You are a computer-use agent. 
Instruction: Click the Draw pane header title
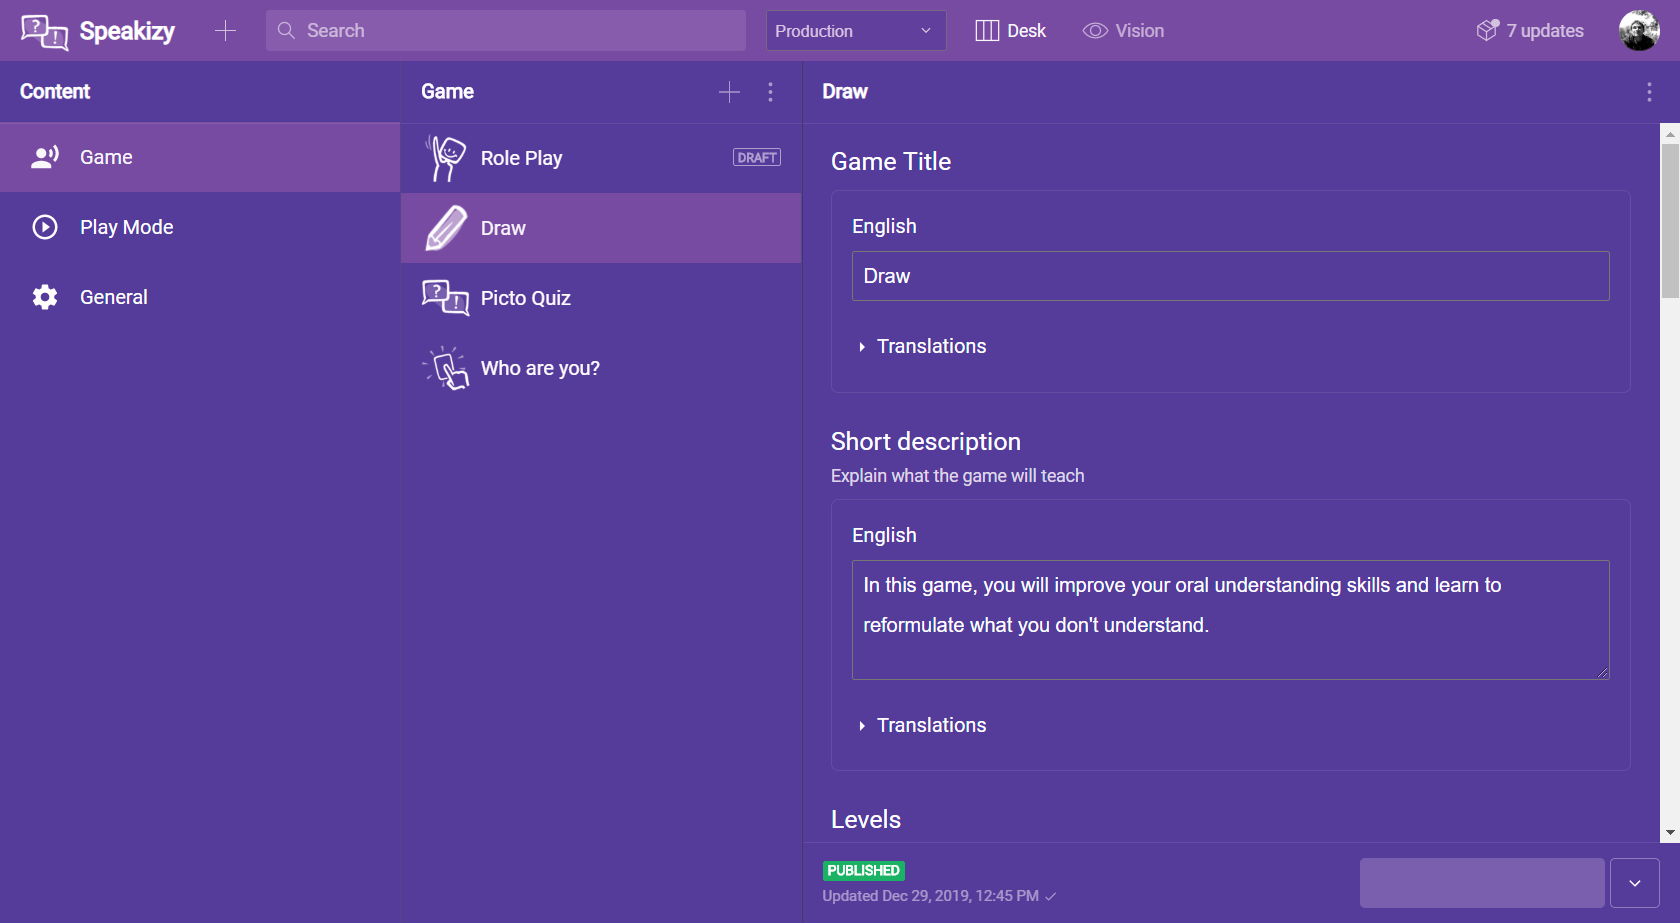[x=845, y=92]
